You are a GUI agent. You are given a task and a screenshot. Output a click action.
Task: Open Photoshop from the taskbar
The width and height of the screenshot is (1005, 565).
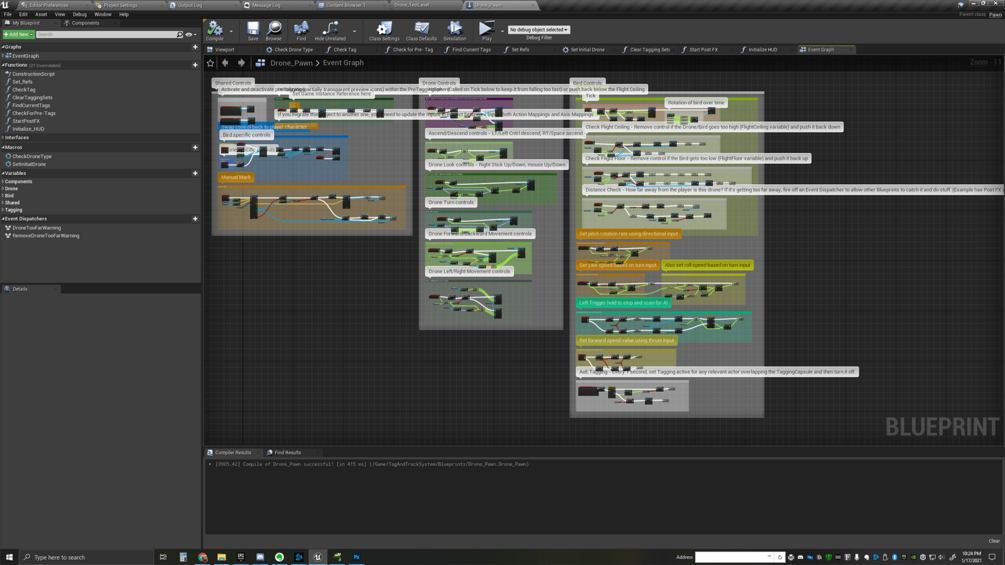point(356,557)
